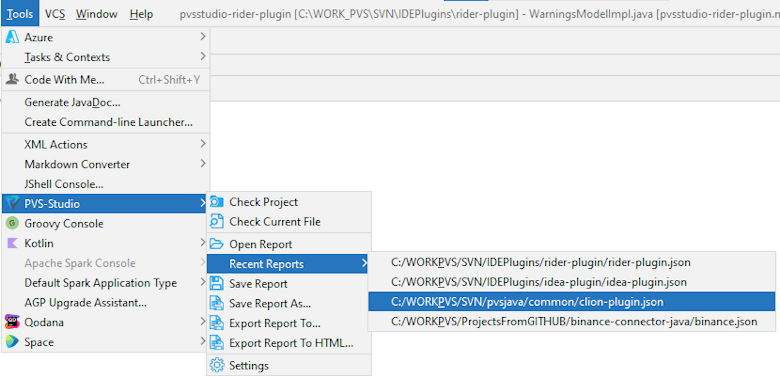780x378 pixels.
Task: Click the Groovy Console green icon
Action: (x=12, y=223)
